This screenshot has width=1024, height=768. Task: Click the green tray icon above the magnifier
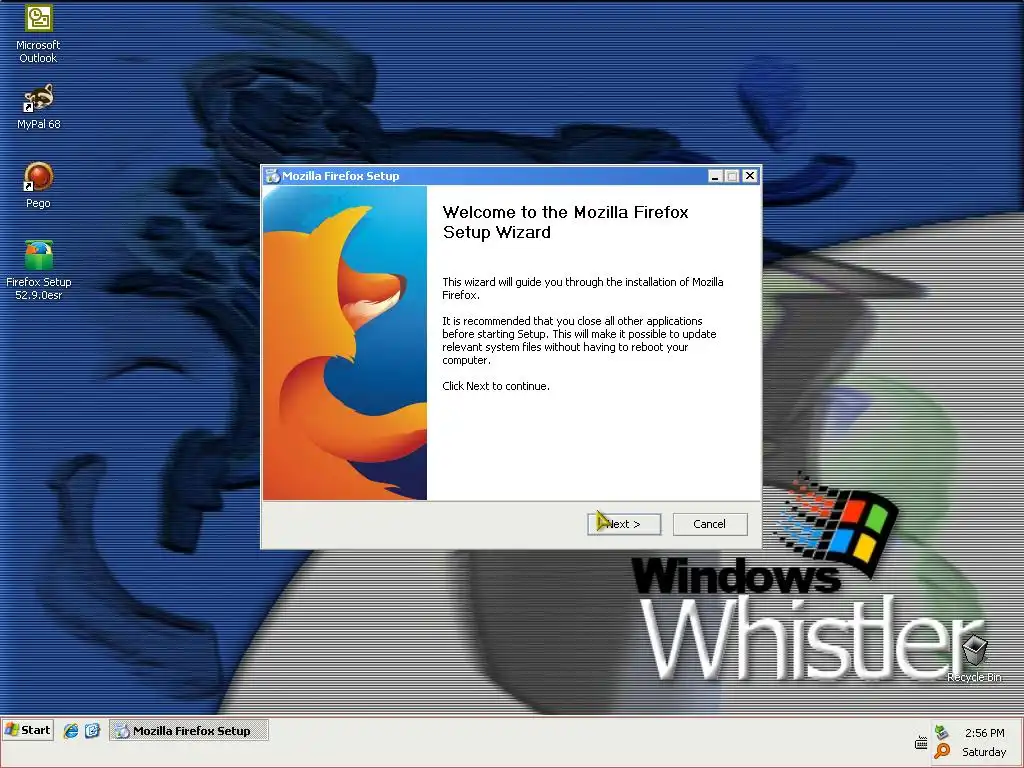coord(941,731)
